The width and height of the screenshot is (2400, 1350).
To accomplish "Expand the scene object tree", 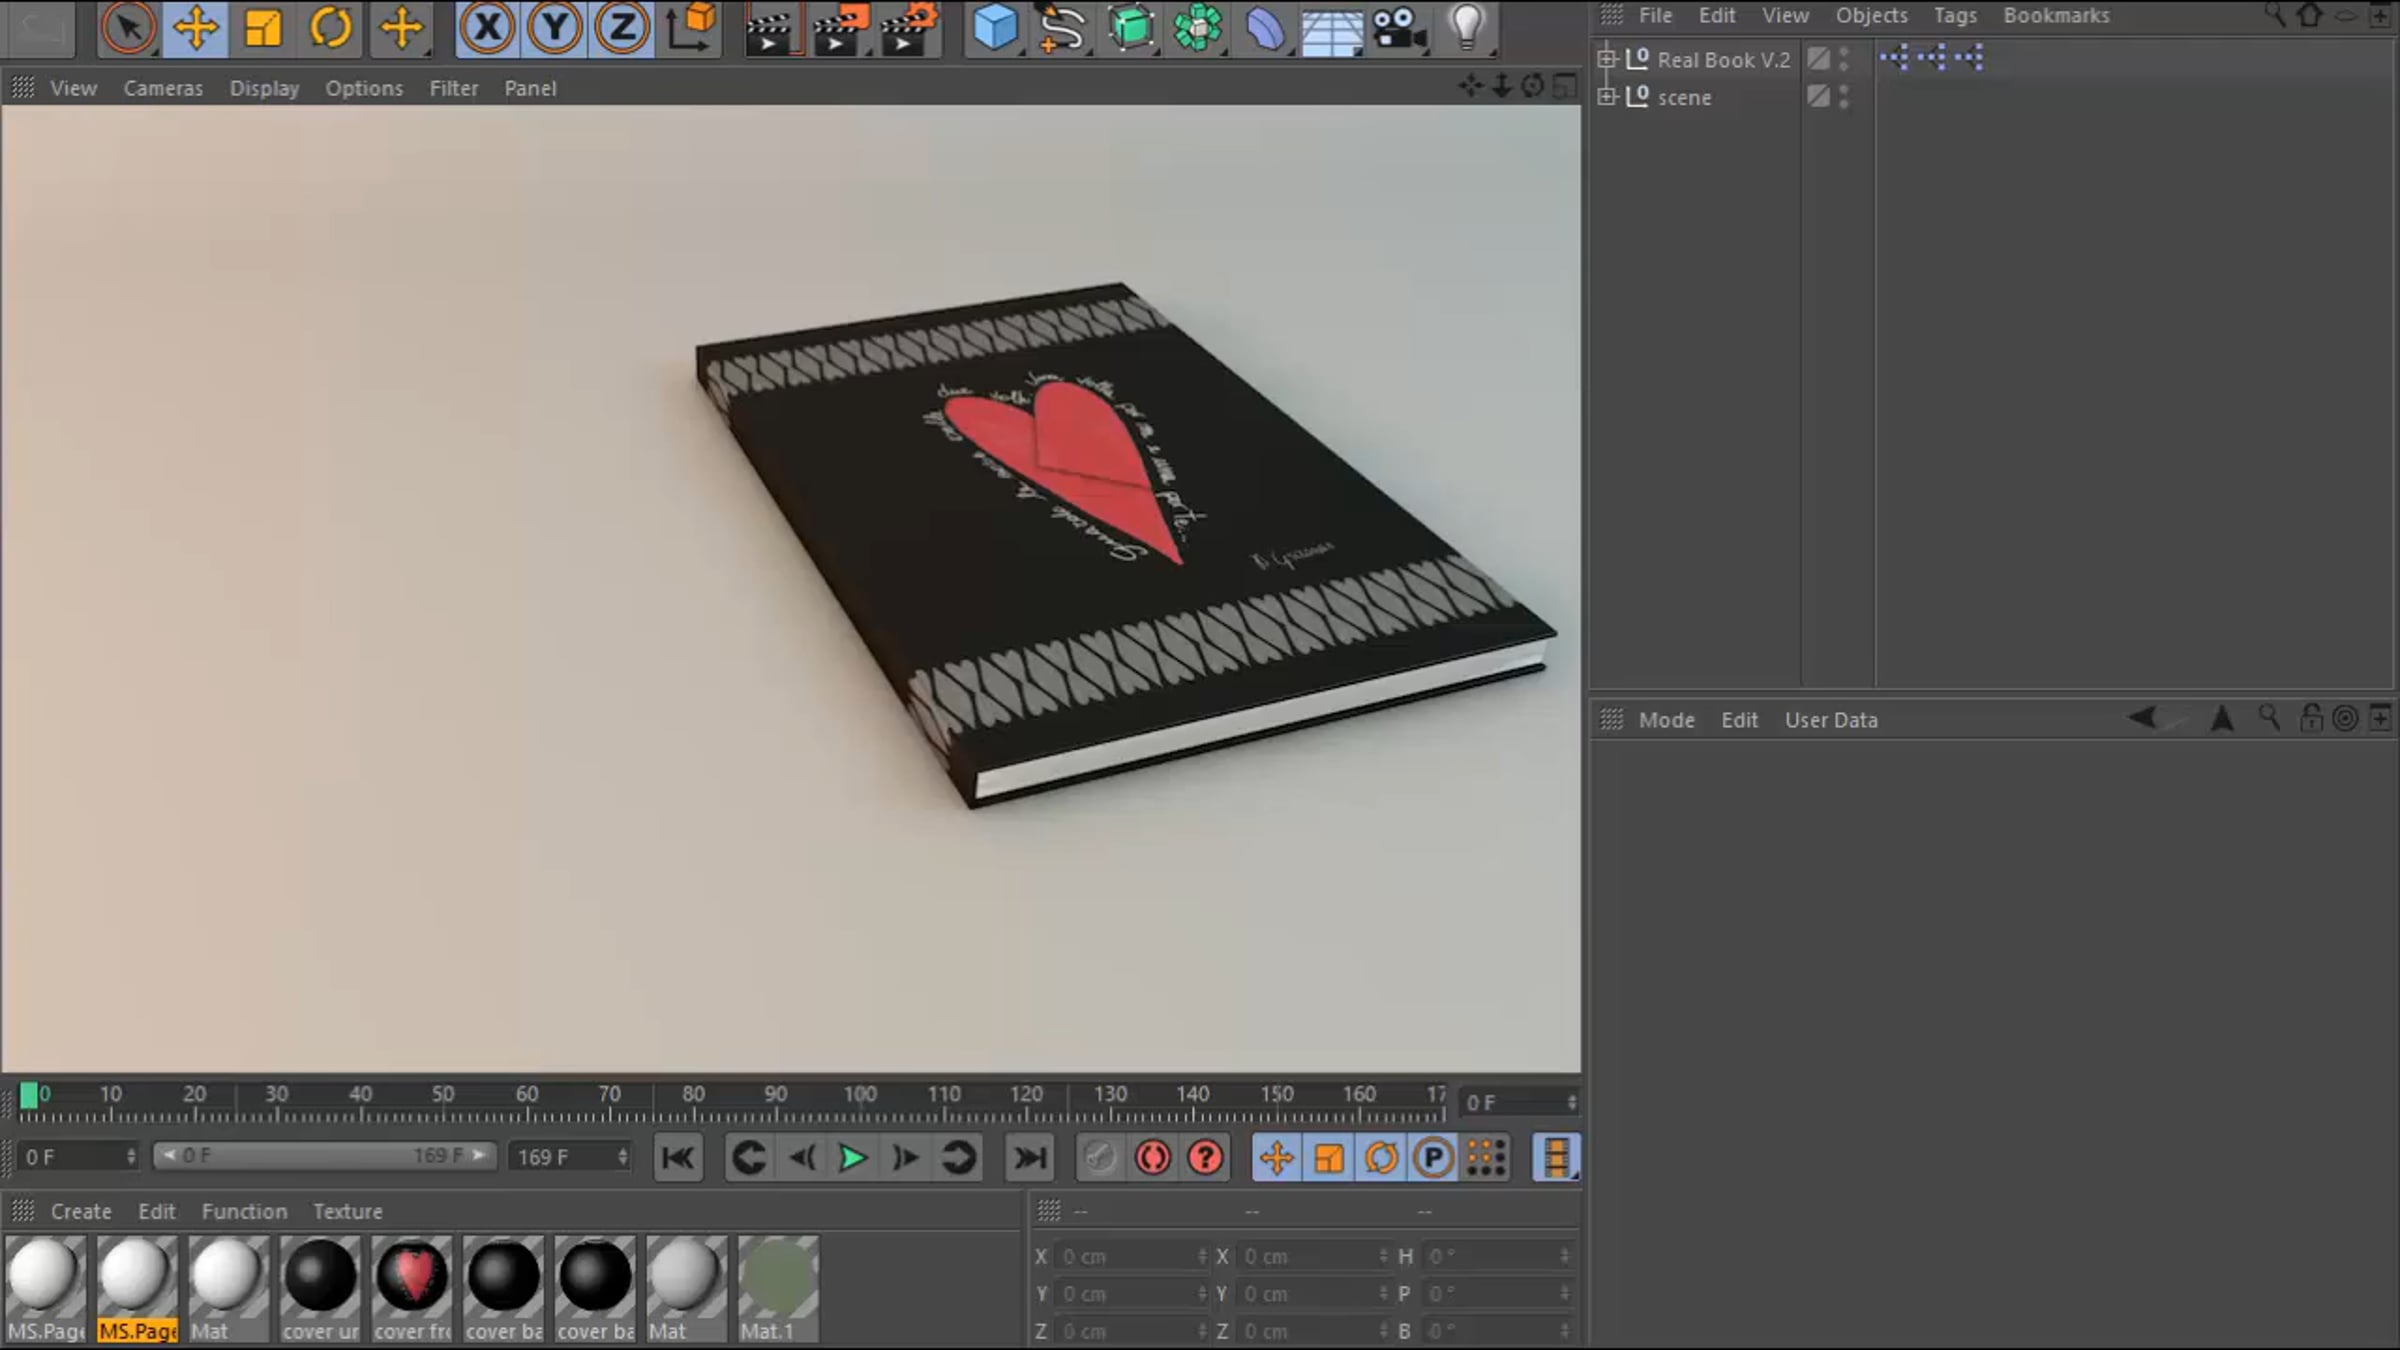I will click(1607, 97).
